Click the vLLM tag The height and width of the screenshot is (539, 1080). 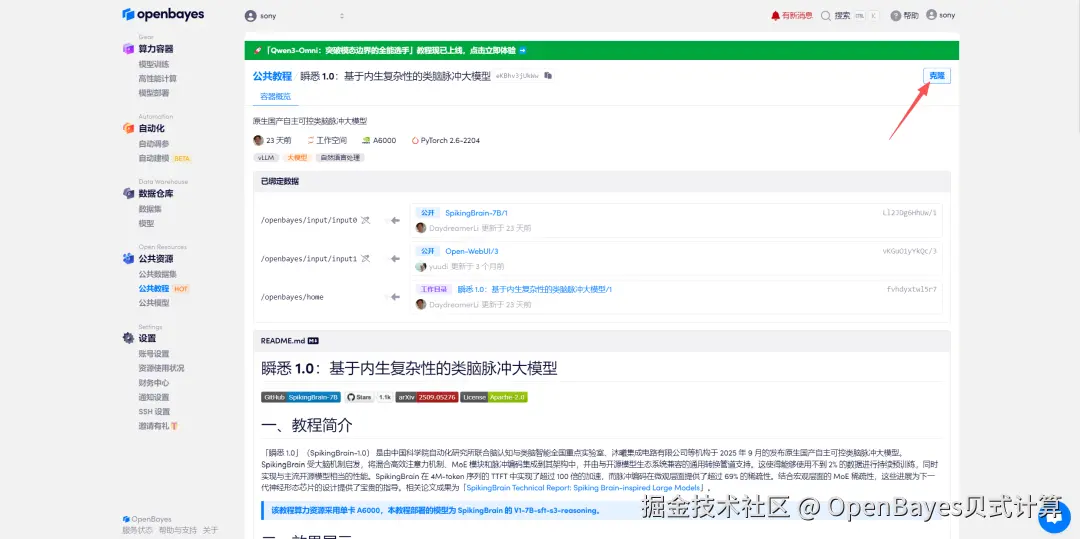click(265, 158)
